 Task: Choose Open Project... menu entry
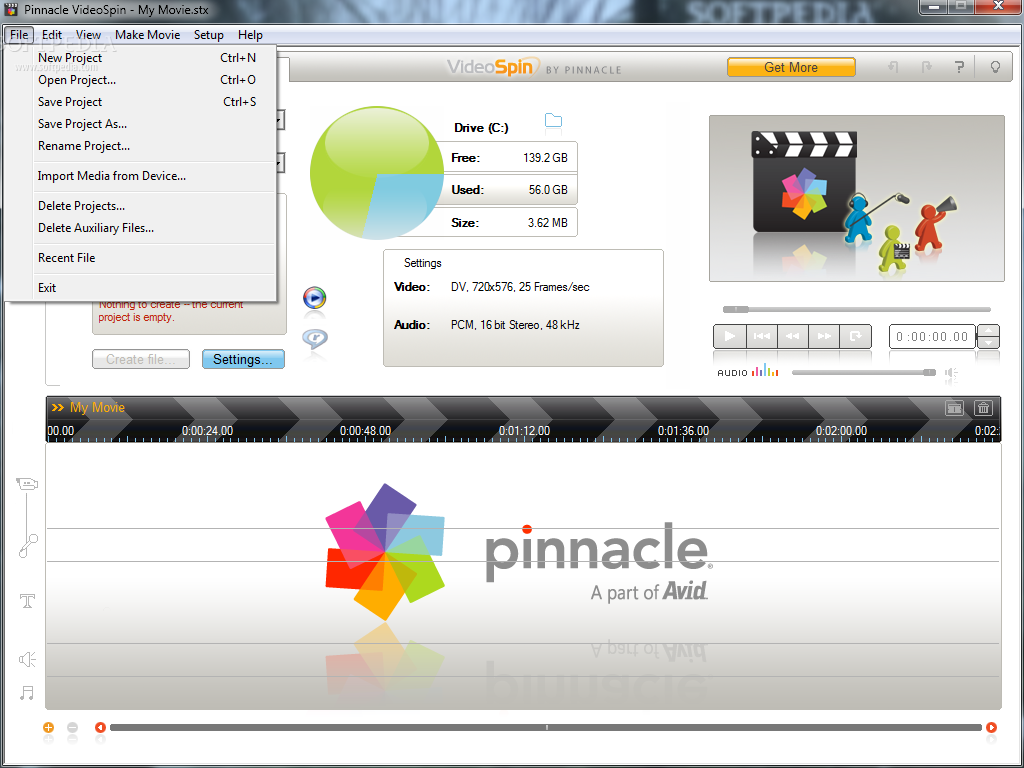(140, 80)
